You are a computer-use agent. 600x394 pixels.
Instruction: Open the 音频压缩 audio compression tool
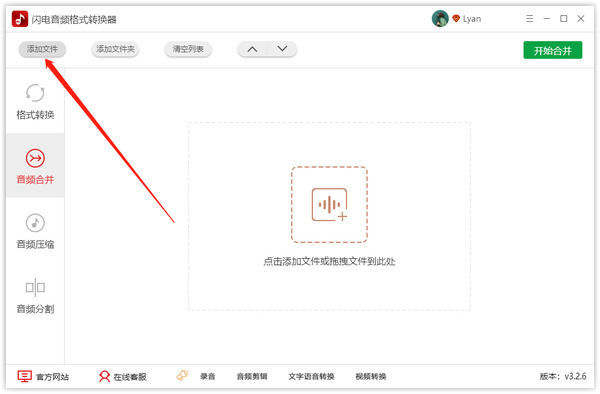(35, 231)
